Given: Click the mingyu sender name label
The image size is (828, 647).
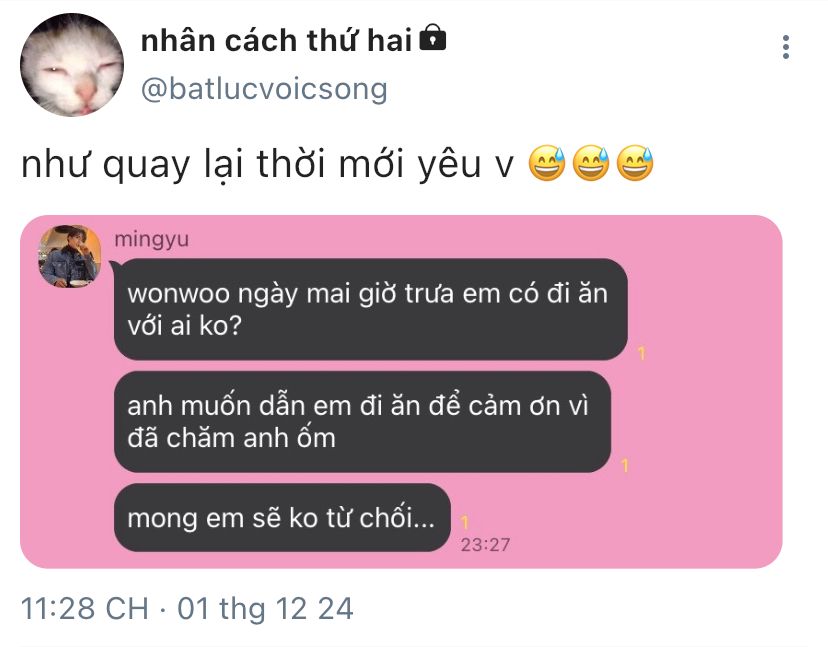Looking at the screenshot, I should tap(152, 239).
